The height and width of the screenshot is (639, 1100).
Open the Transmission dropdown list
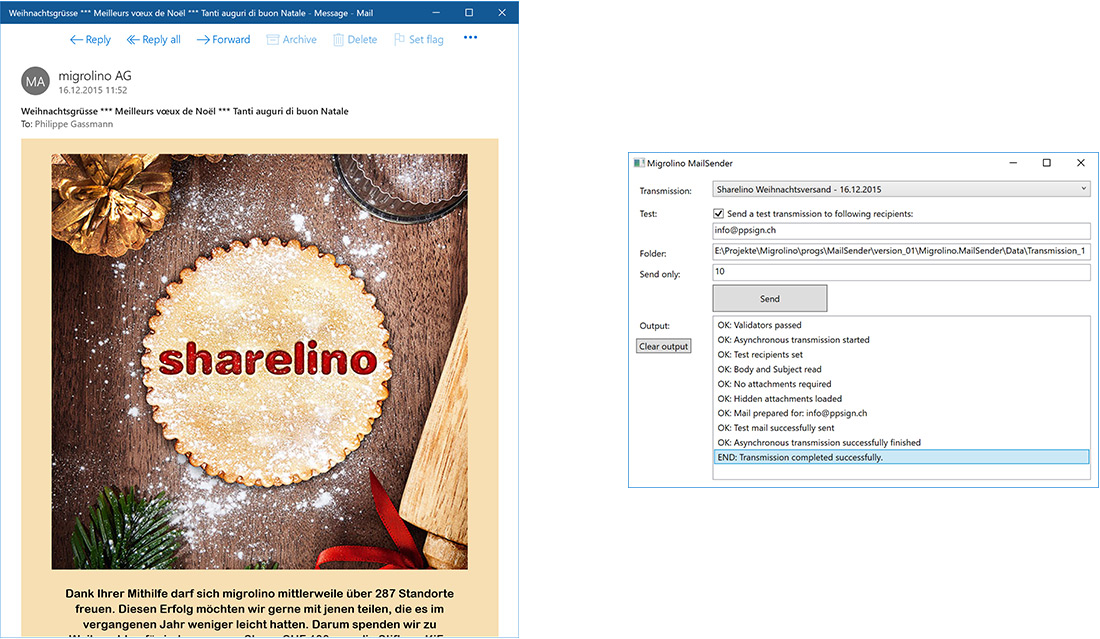(901, 189)
